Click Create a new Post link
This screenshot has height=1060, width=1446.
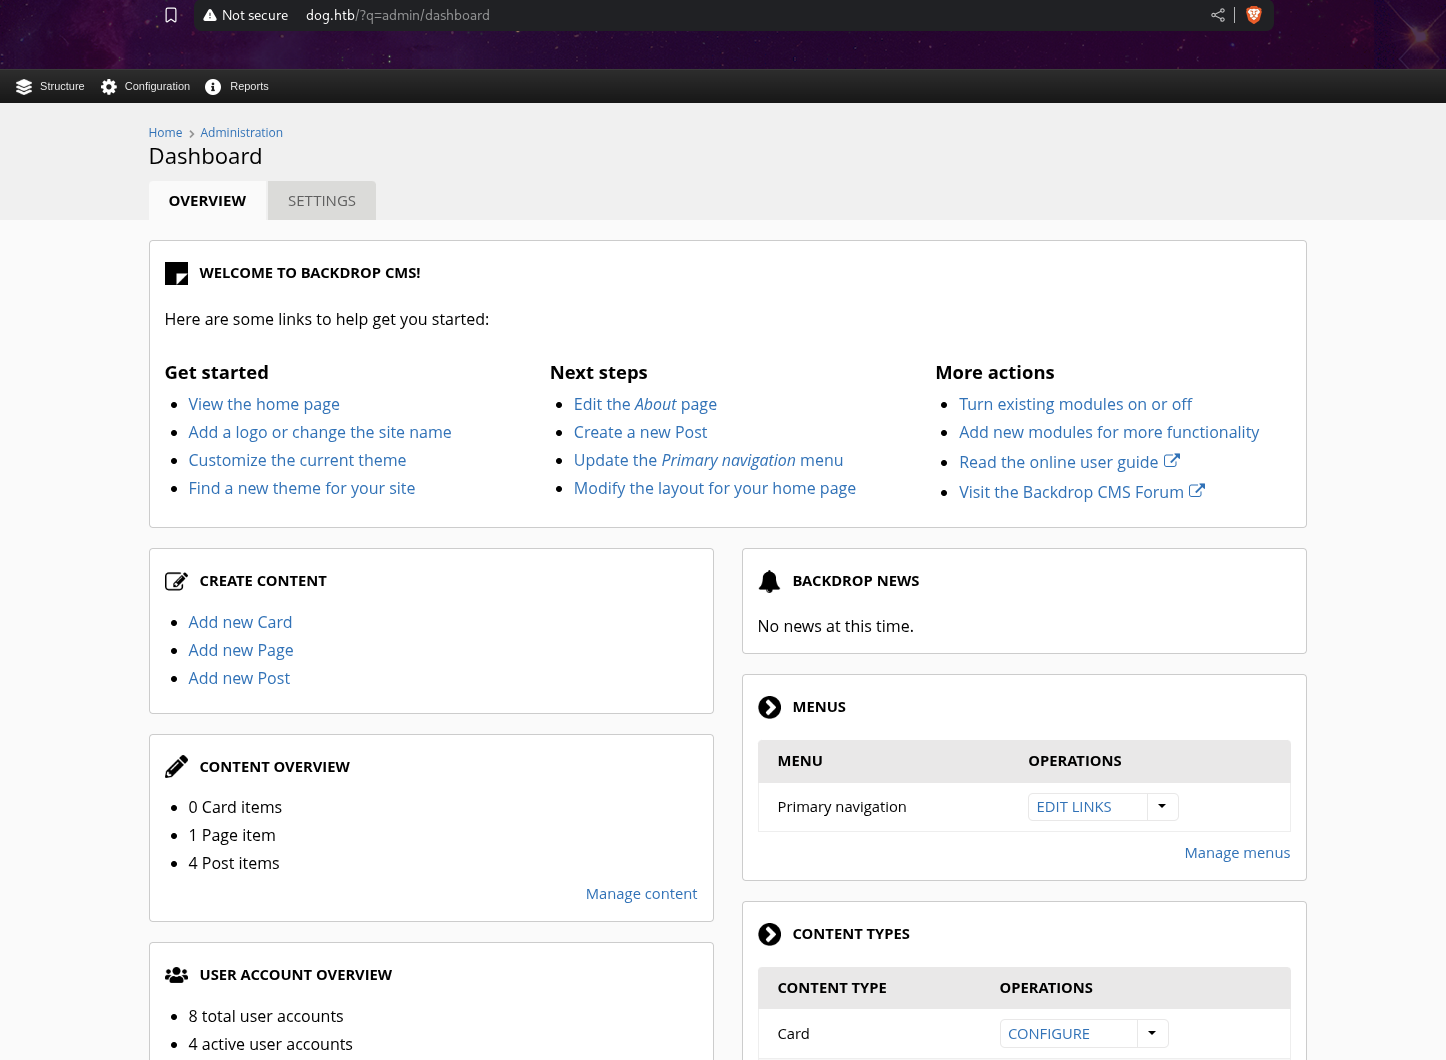(x=640, y=432)
